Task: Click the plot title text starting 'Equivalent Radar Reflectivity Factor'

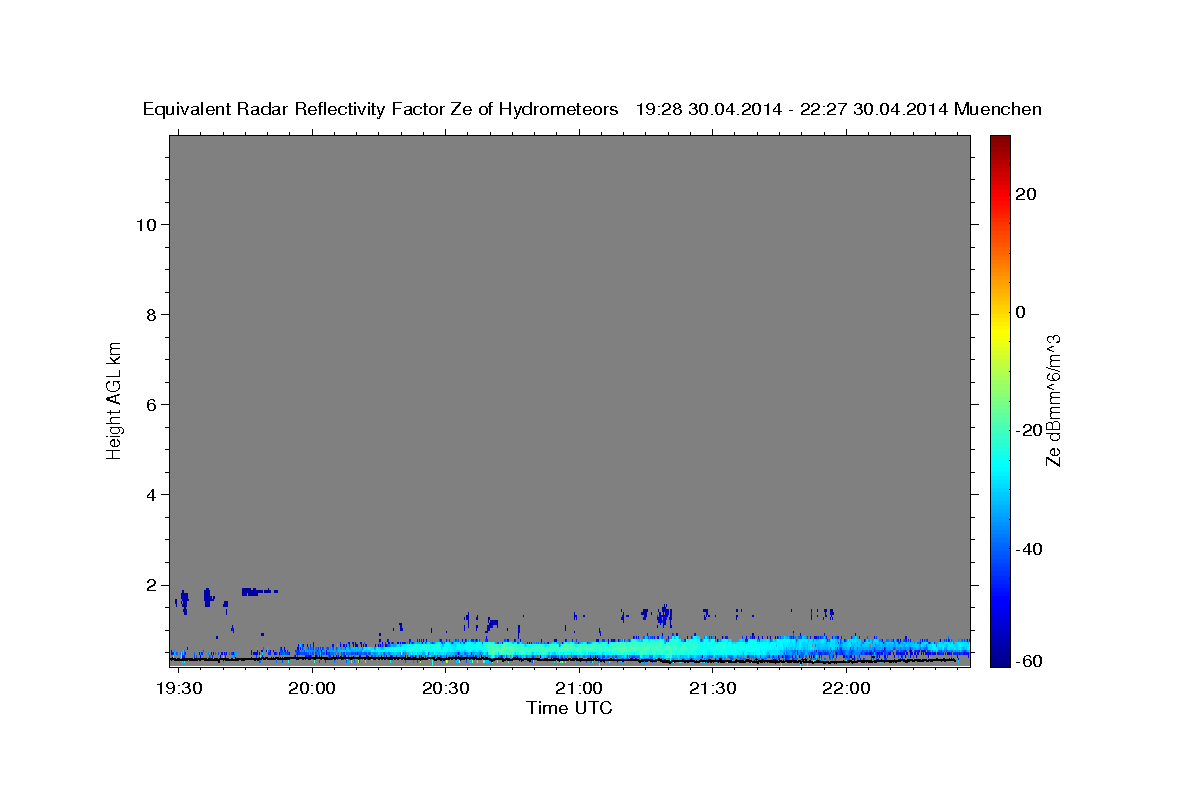Action: (592, 110)
